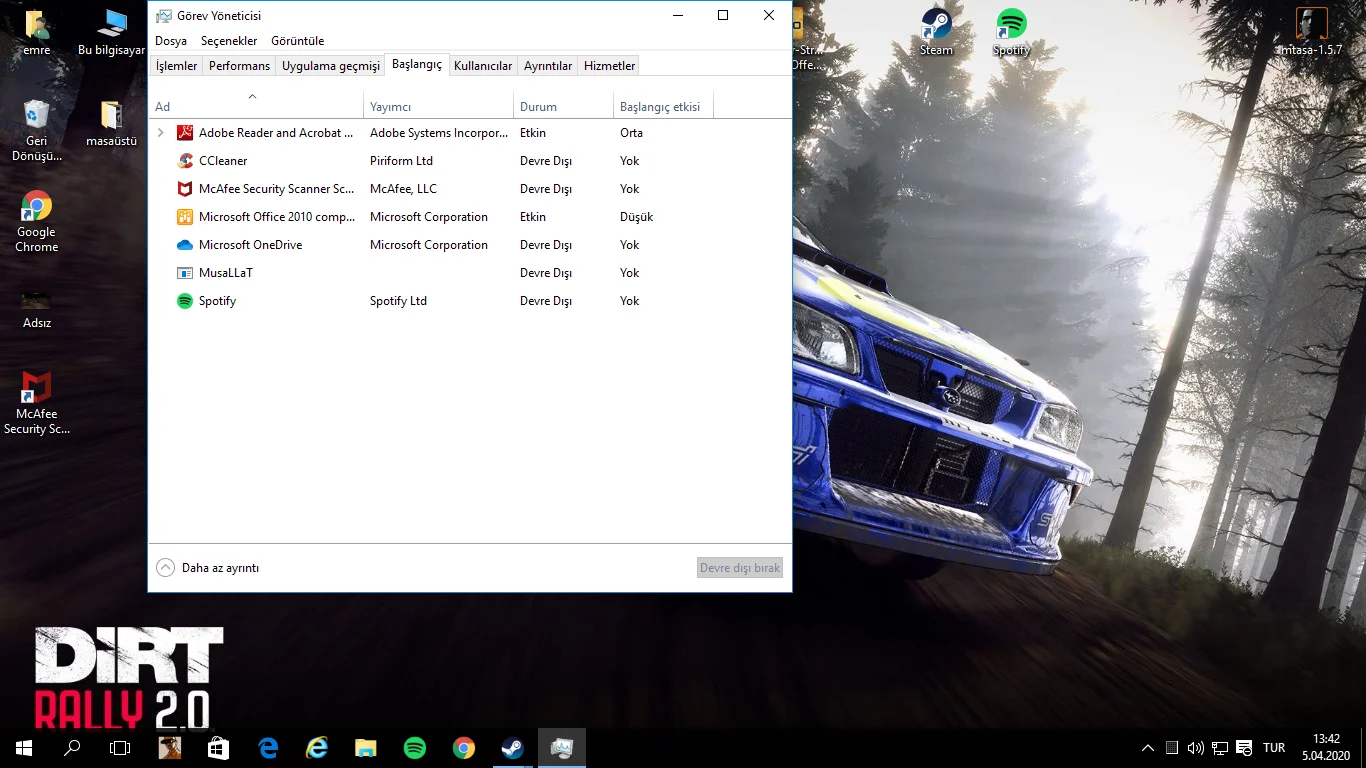
Task: Sort the list by the Durum column
Action: (x=564, y=106)
